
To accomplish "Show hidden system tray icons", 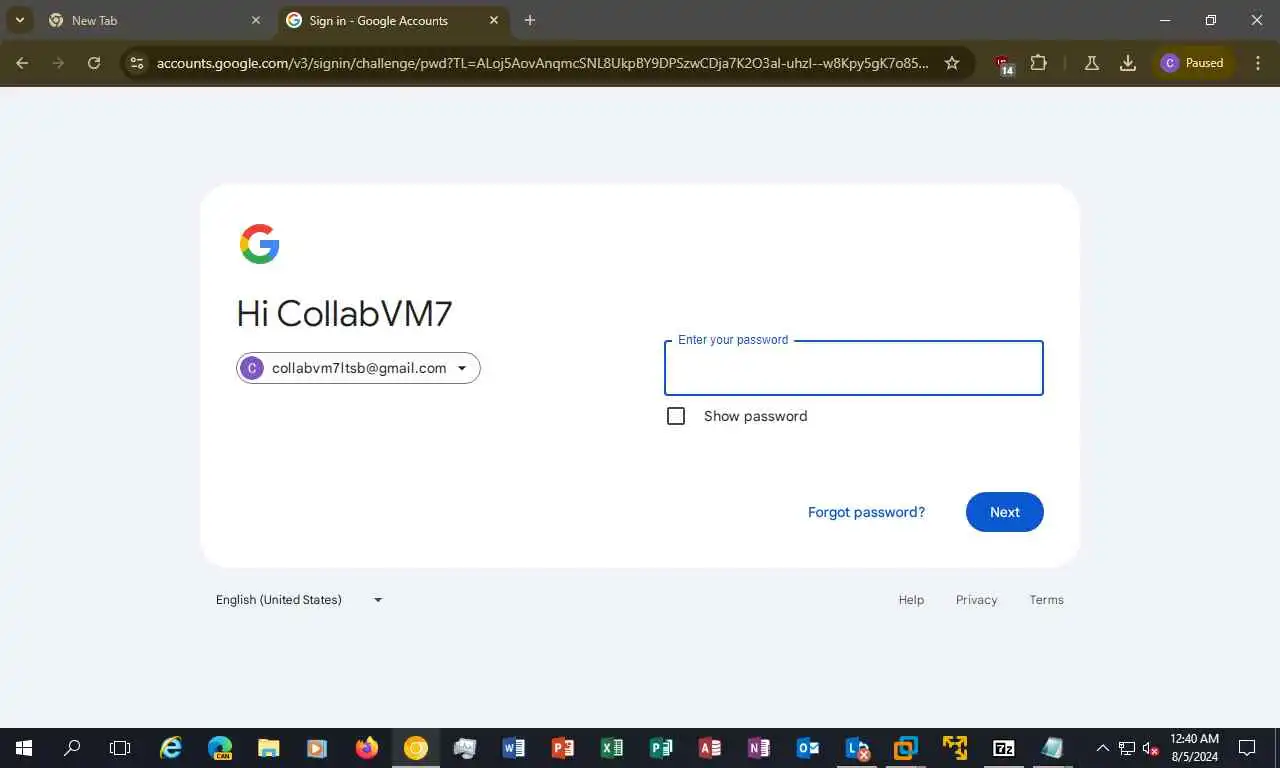I will [x=1103, y=748].
